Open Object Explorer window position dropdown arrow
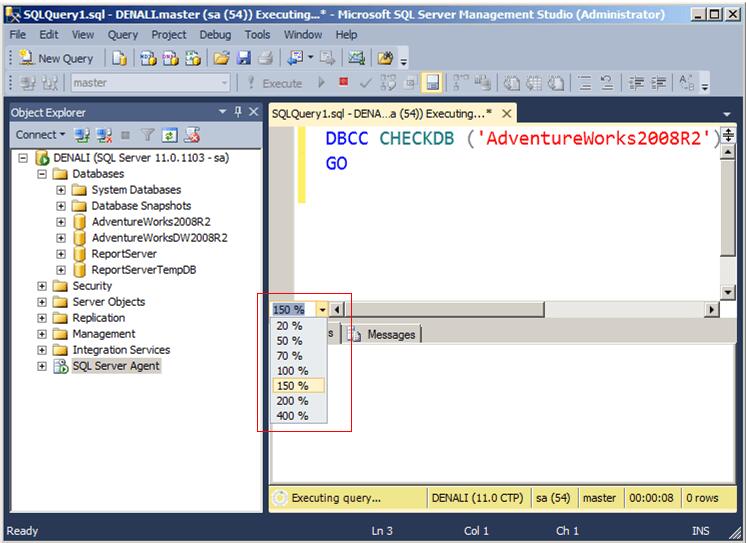This screenshot has height=543, width=746. tap(222, 112)
